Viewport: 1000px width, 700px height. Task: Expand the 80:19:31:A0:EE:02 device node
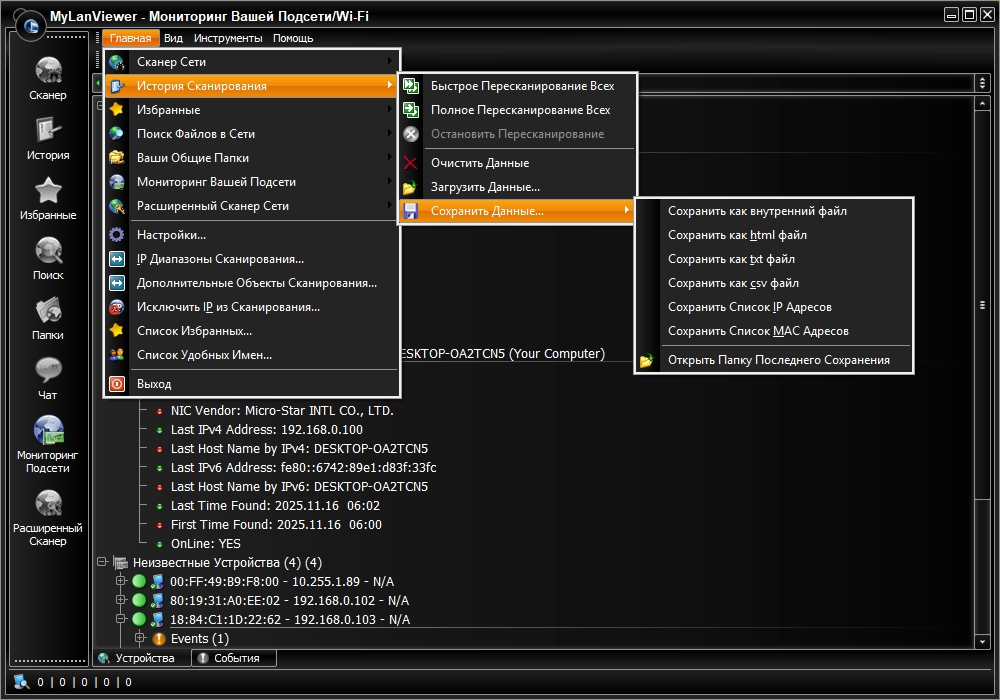[x=121, y=599]
